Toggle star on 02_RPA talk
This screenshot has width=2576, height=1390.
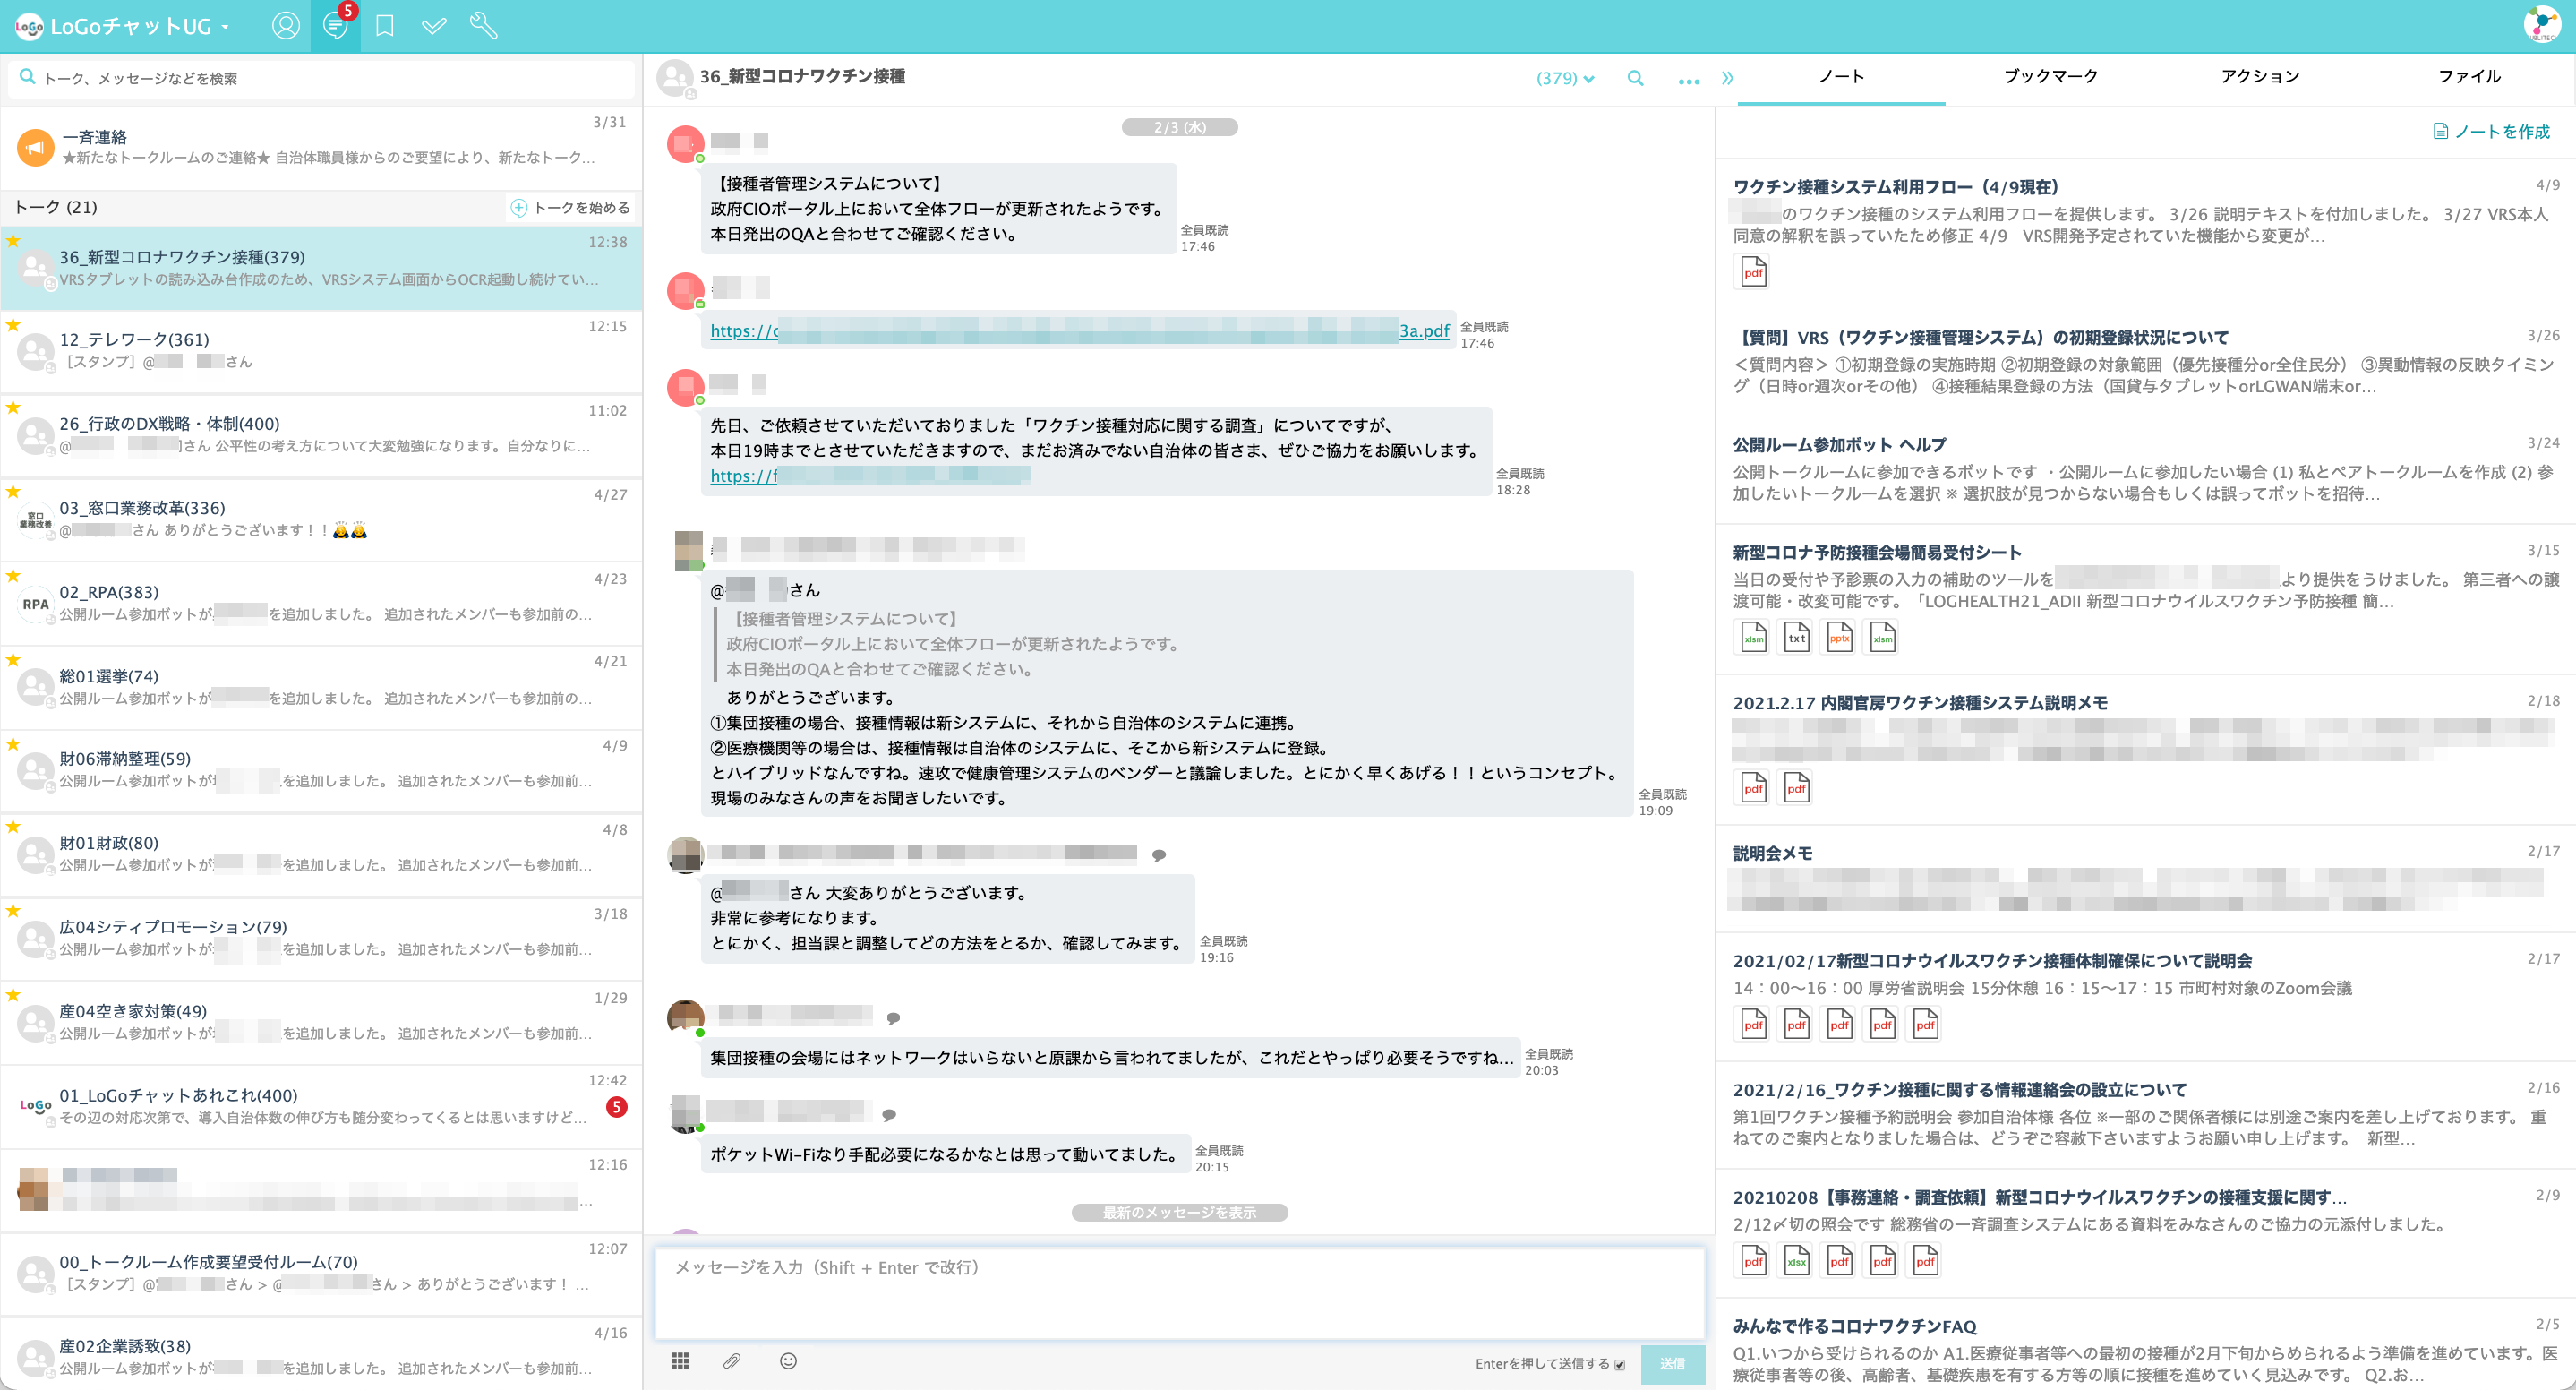click(13, 575)
